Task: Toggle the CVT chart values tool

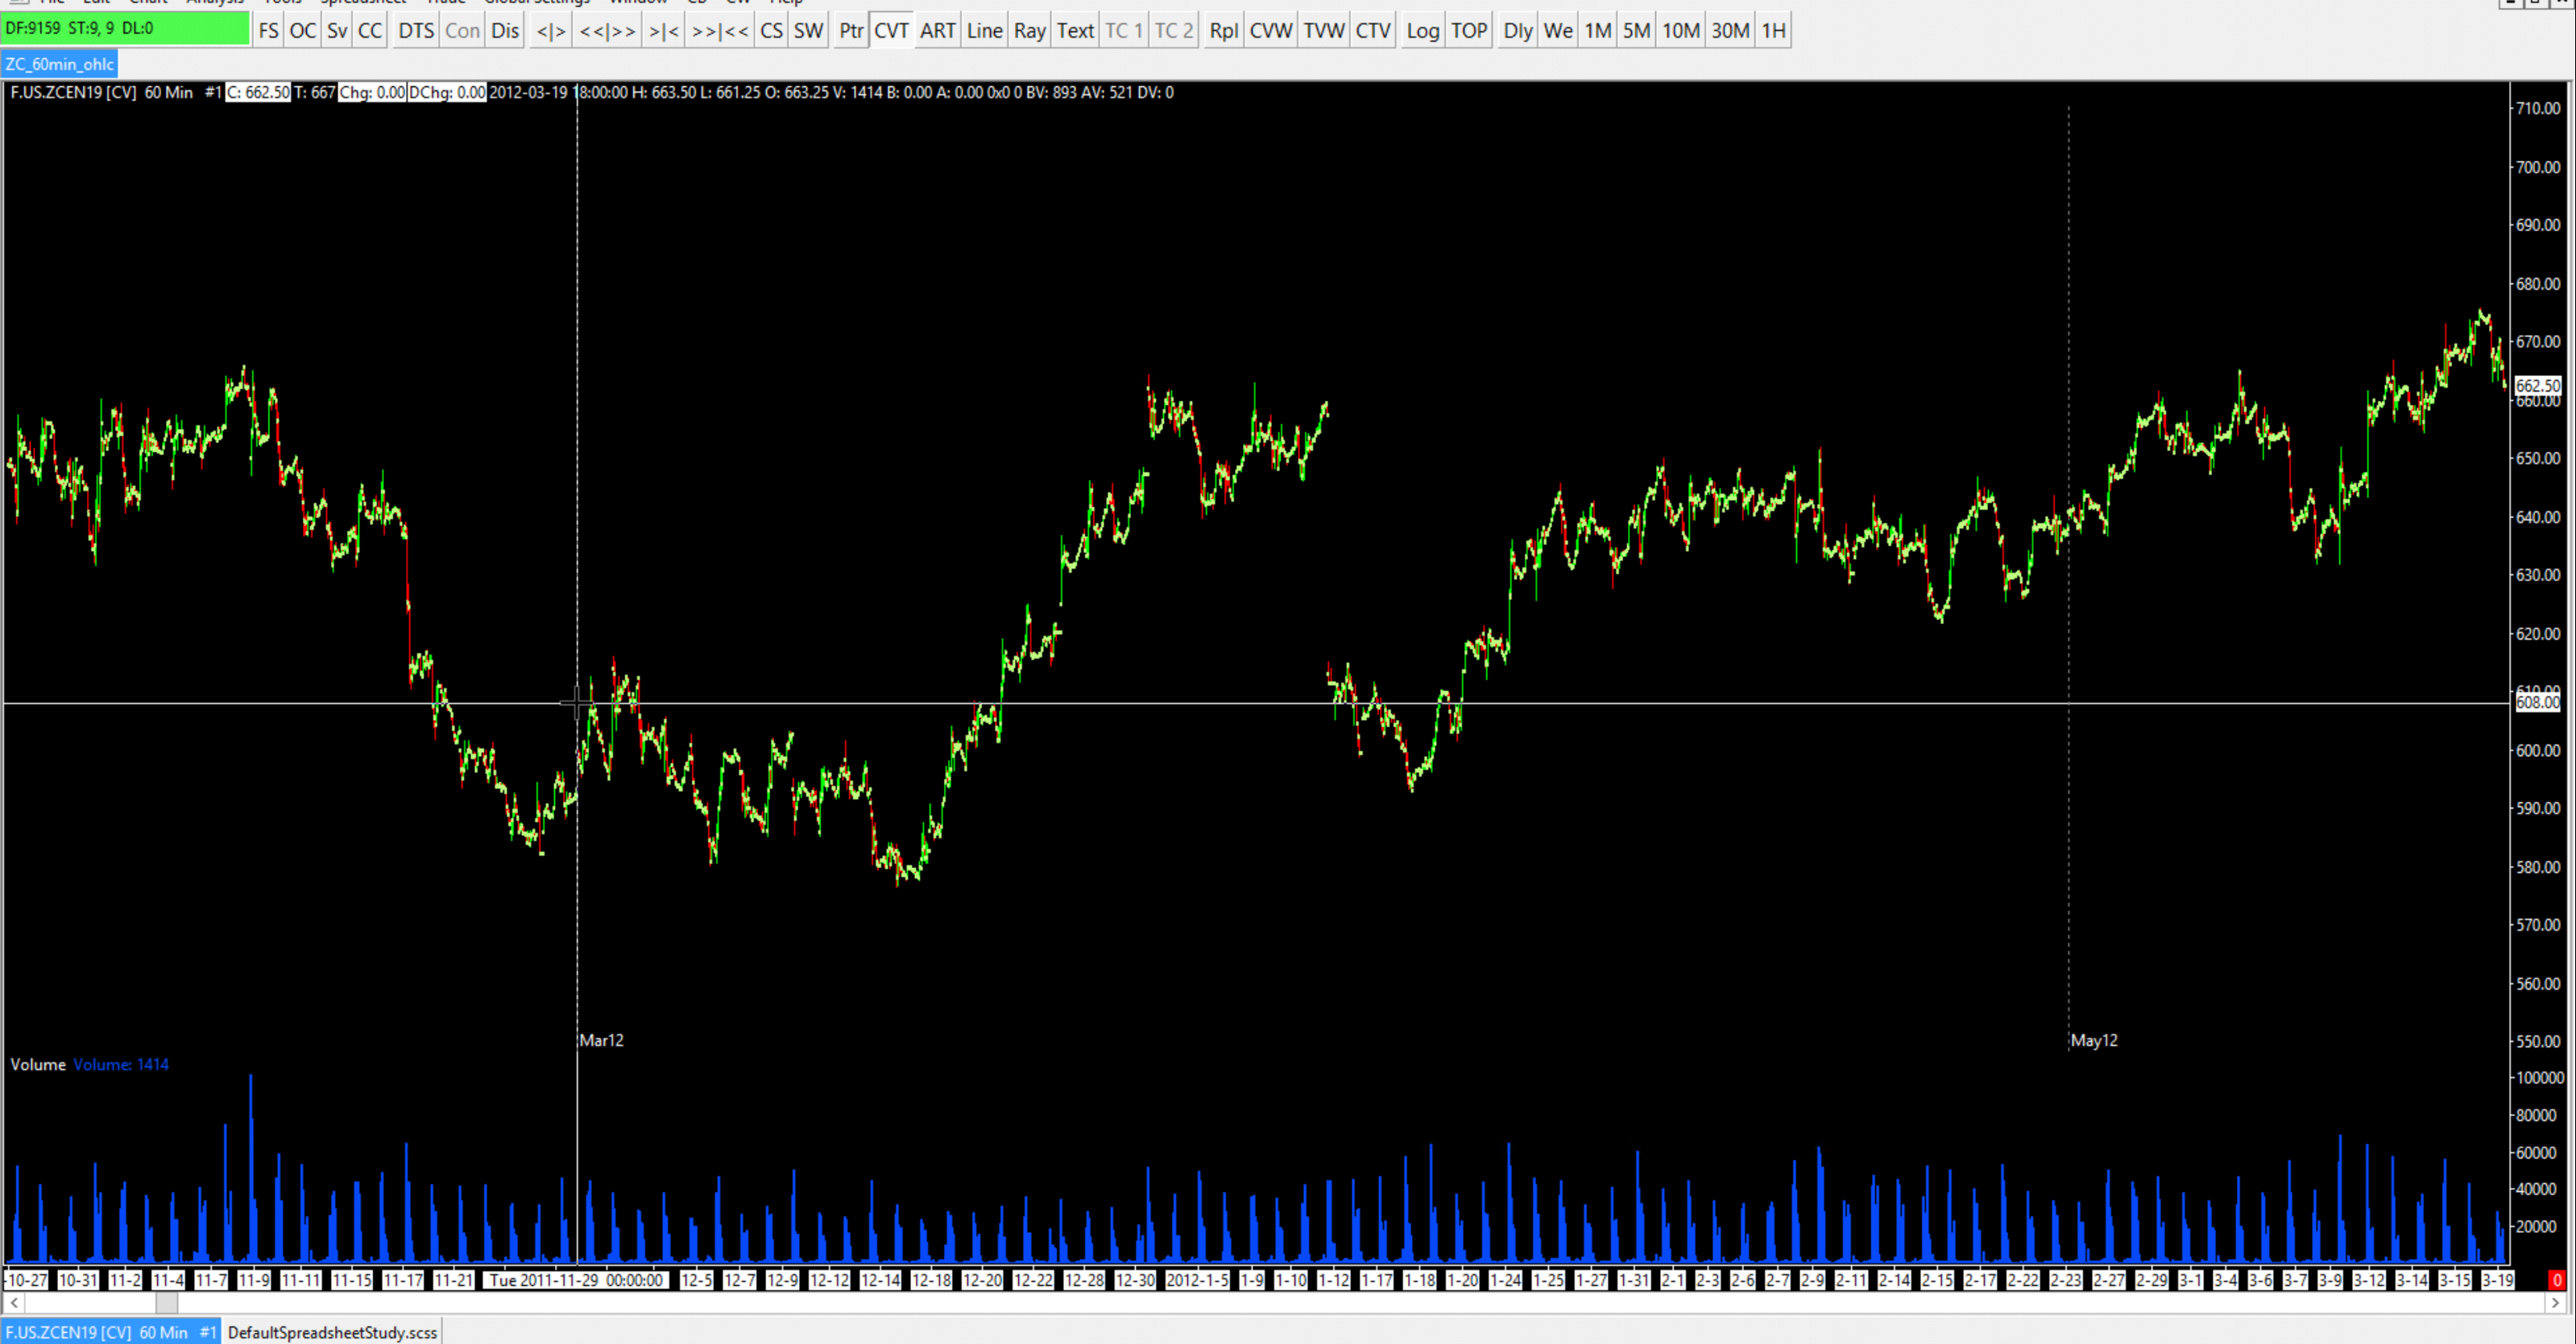Action: coord(891,31)
